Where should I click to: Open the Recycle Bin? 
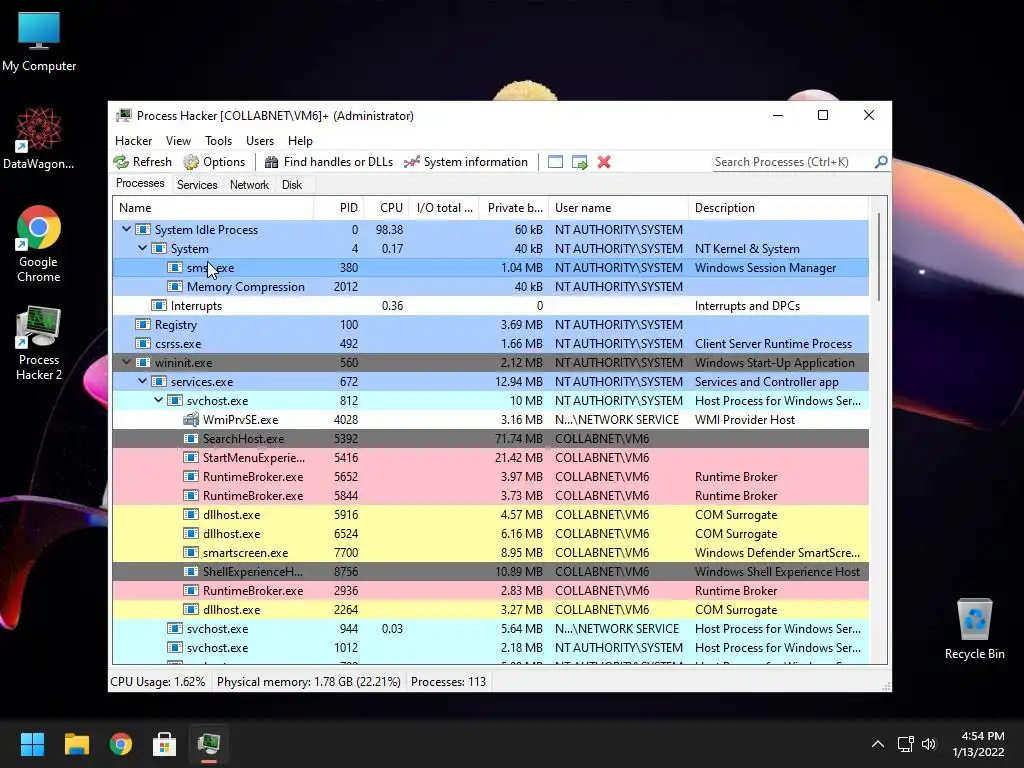tap(974, 629)
